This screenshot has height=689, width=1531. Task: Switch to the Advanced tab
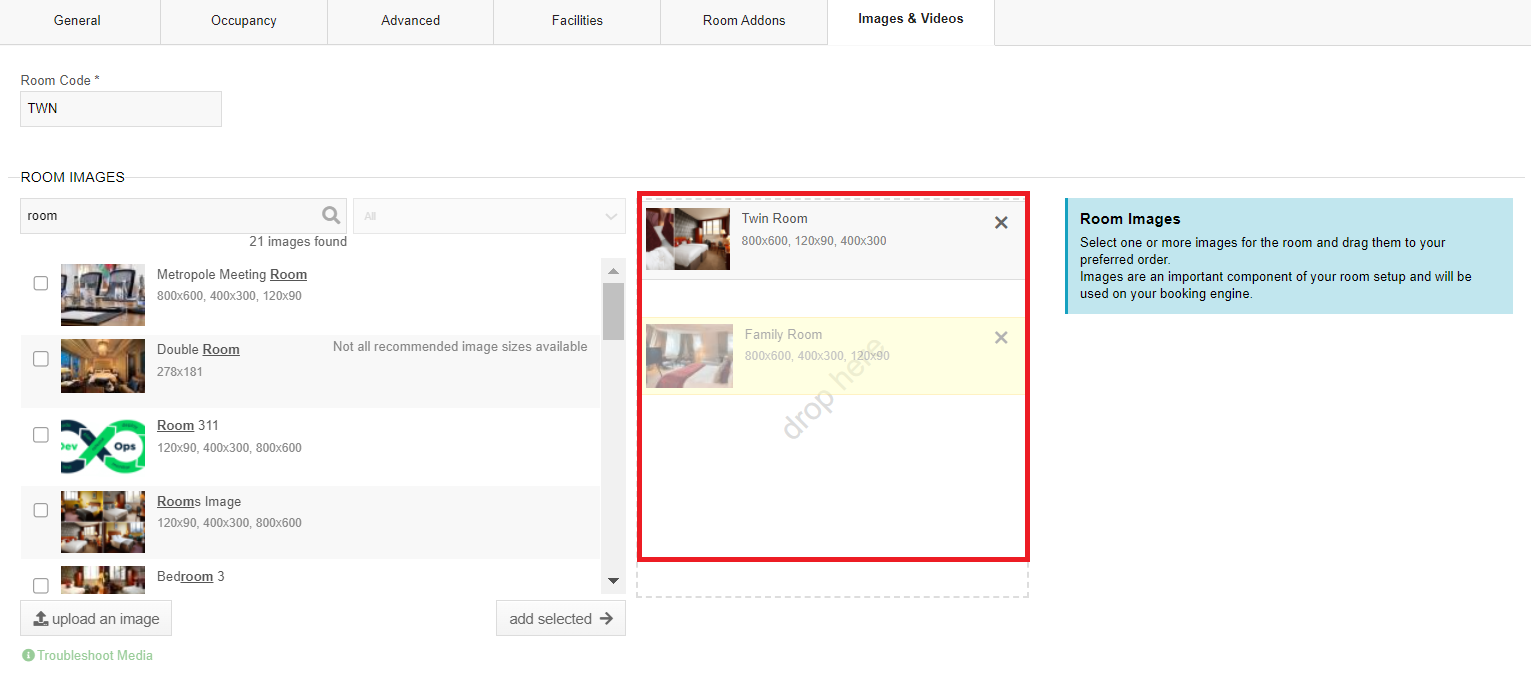[x=410, y=20]
